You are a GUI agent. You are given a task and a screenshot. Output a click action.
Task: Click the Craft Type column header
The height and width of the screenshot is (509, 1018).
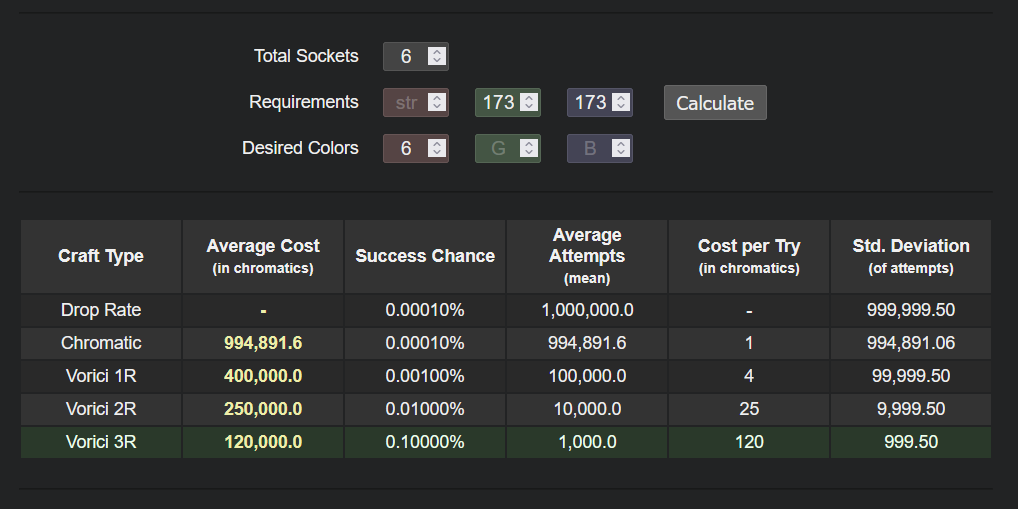[x=101, y=256]
